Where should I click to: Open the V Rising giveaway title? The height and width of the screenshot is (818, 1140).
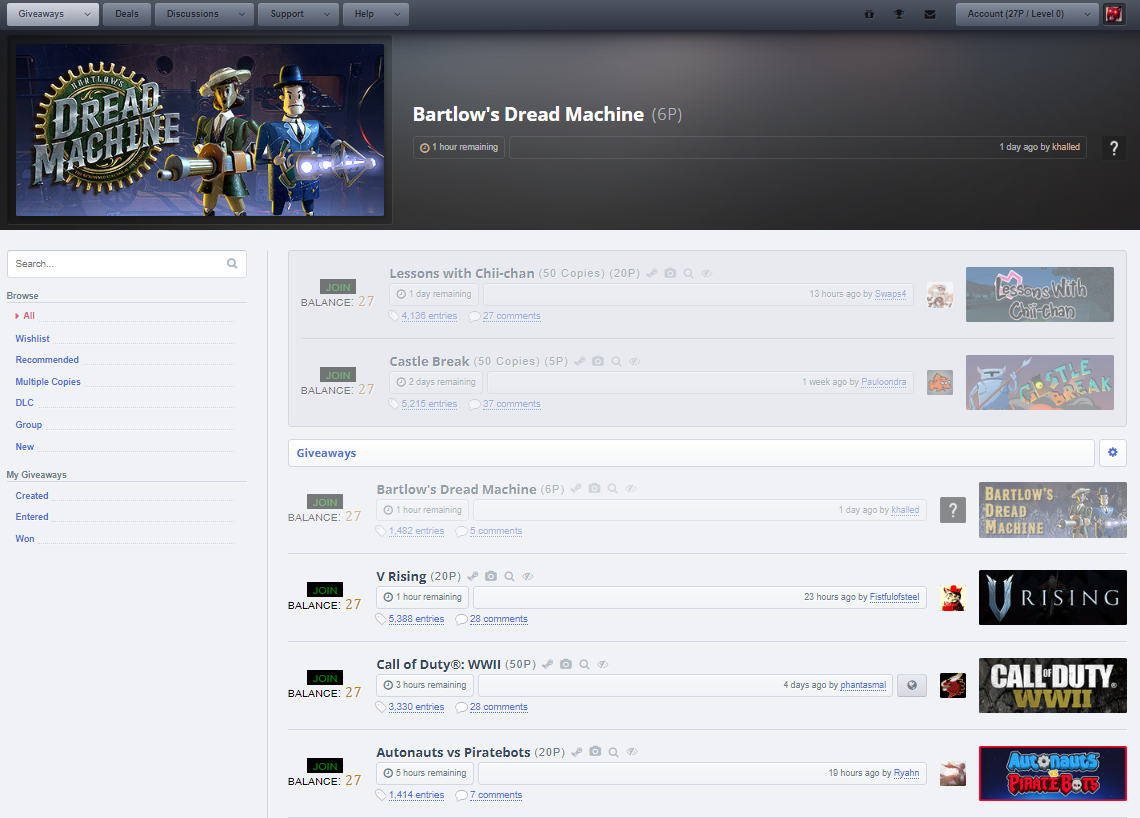pos(401,576)
